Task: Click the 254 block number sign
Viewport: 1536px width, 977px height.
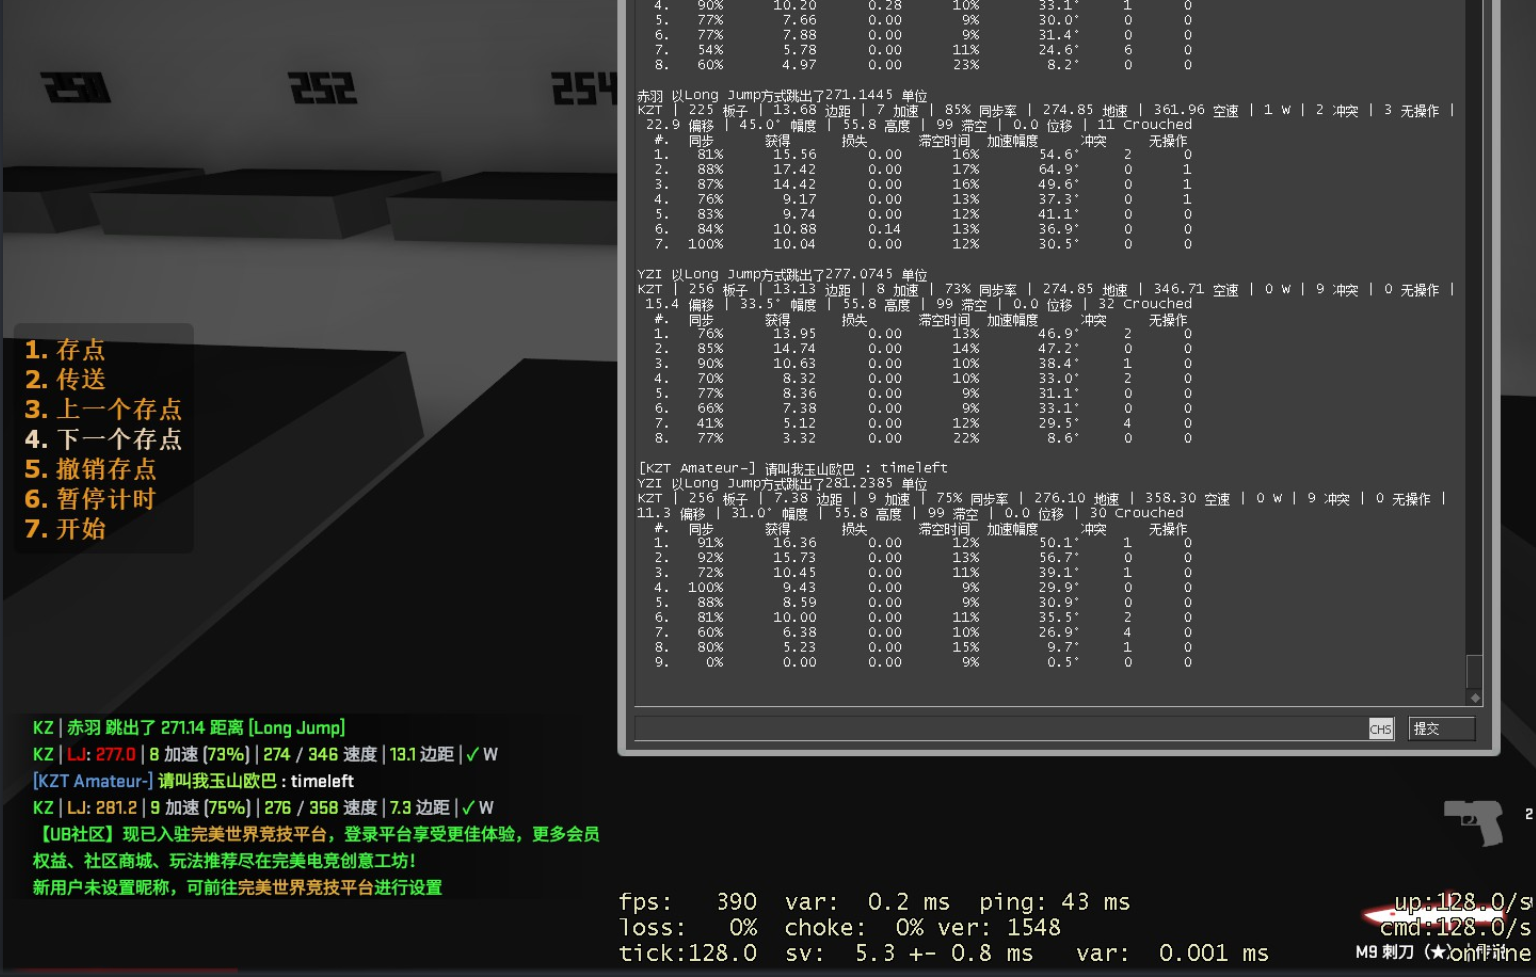Action: 584,88
